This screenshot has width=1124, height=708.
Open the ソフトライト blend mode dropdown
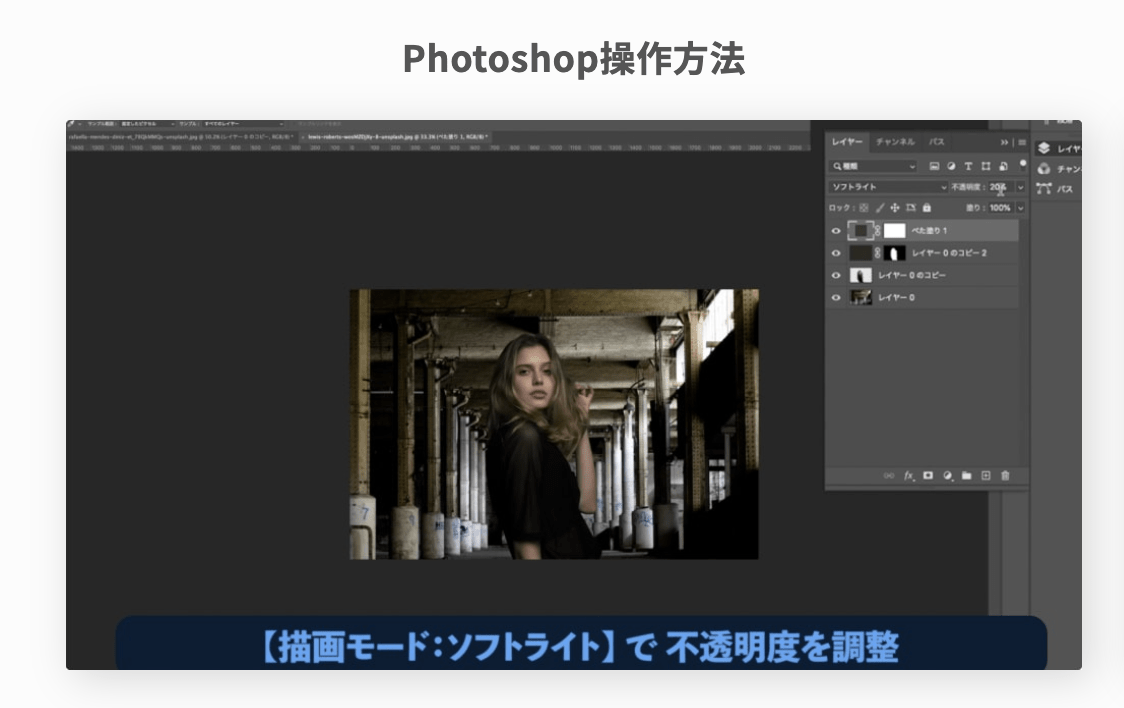pos(888,187)
